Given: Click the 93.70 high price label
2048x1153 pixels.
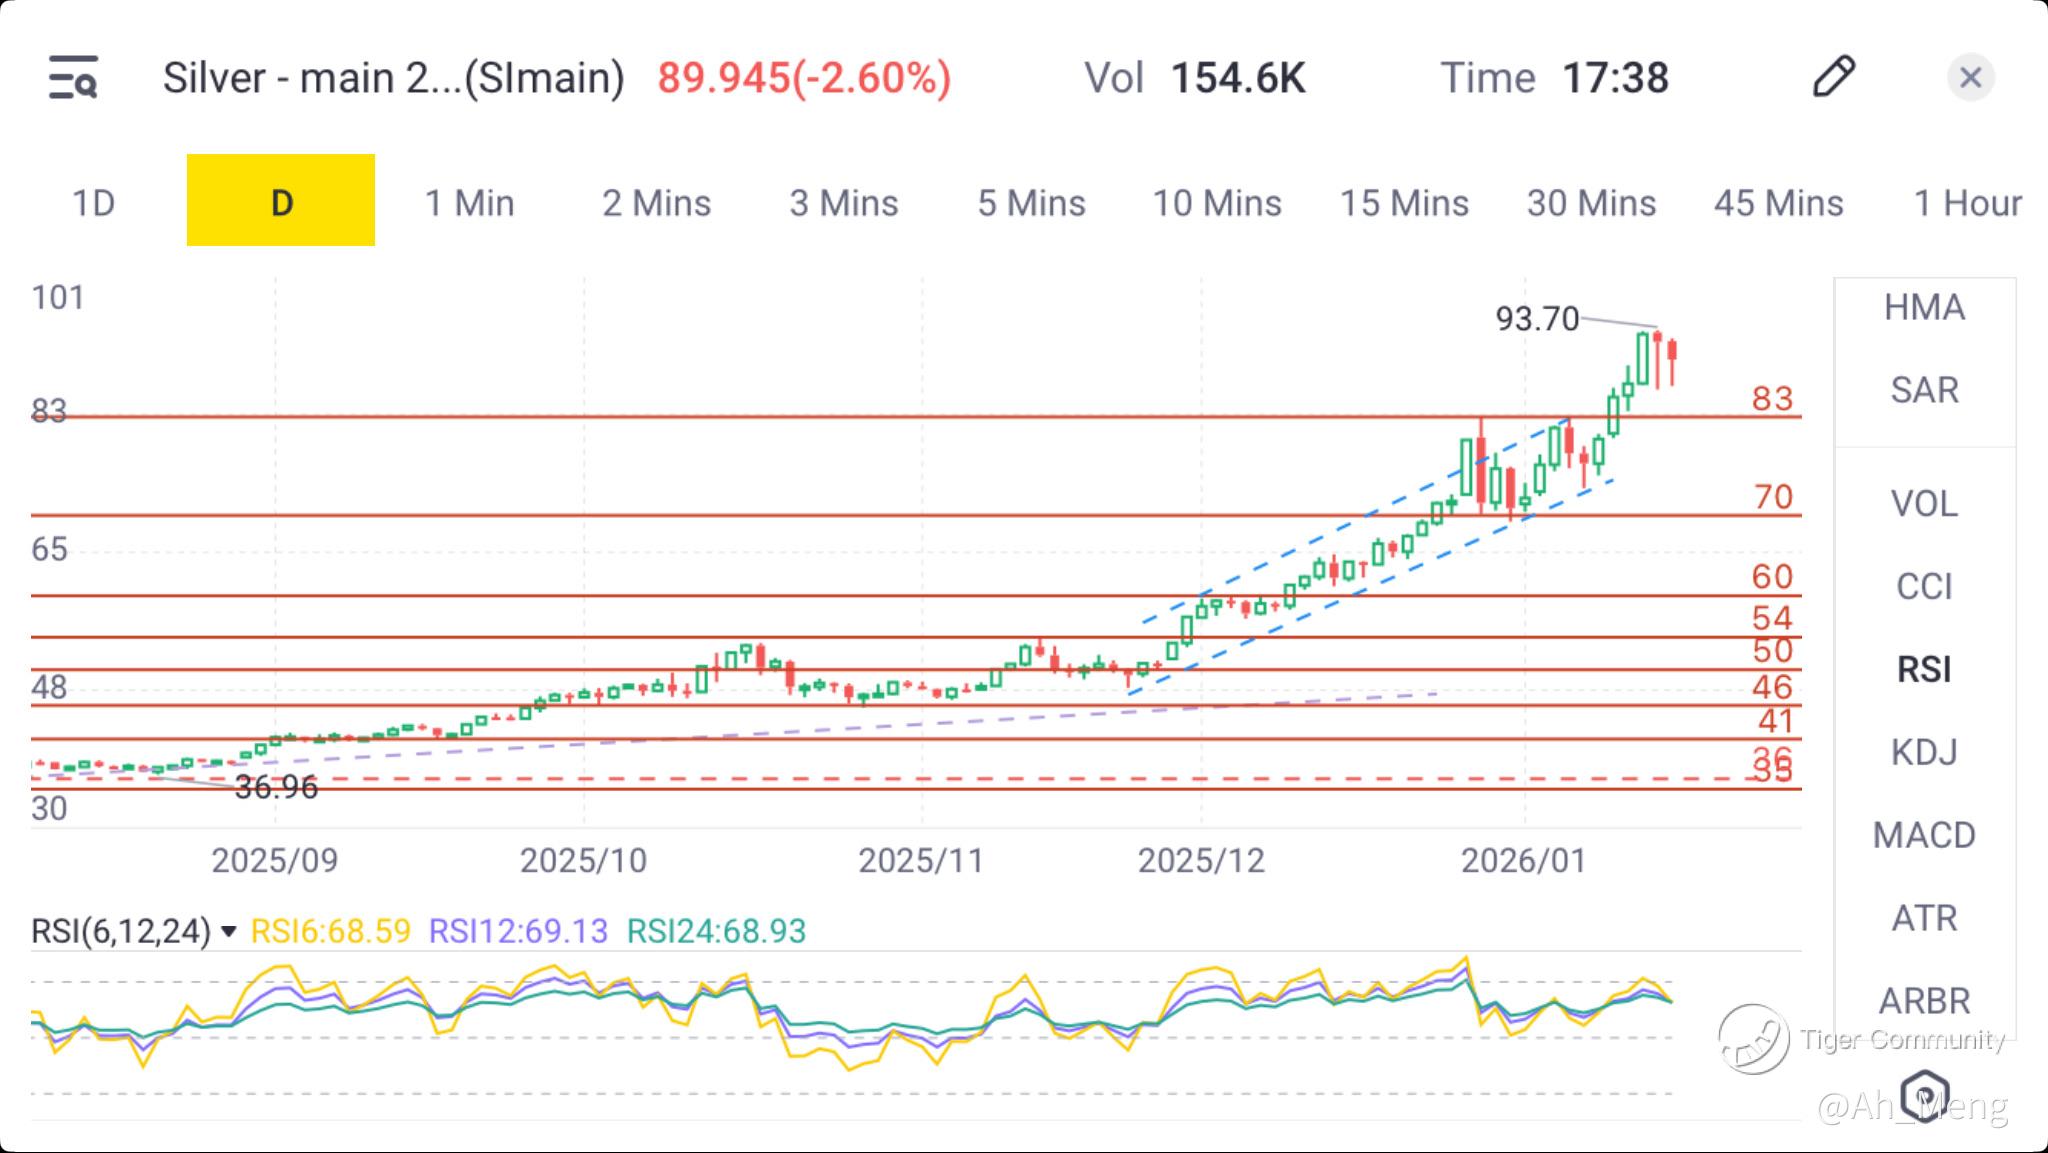Looking at the screenshot, I should (1536, 319).
